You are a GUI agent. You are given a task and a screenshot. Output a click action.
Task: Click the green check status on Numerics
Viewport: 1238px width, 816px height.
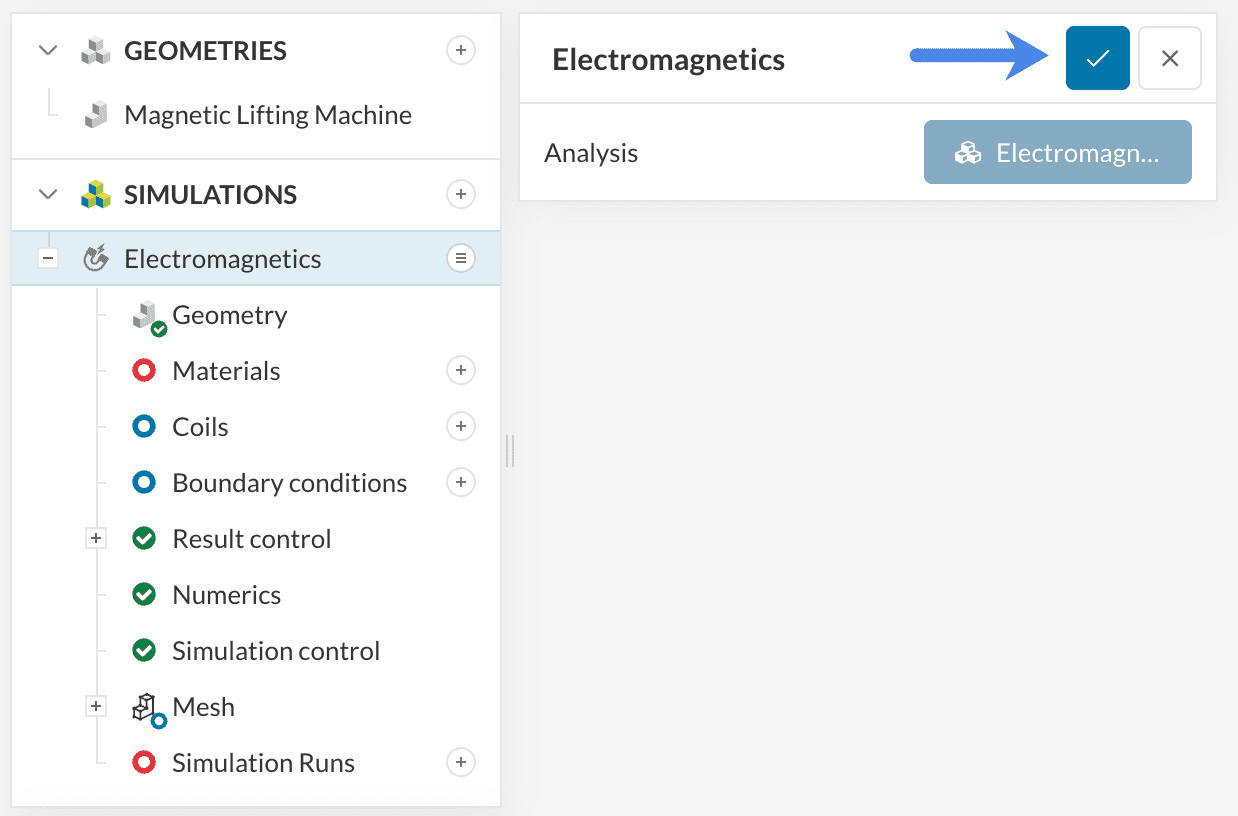(145, 594)
